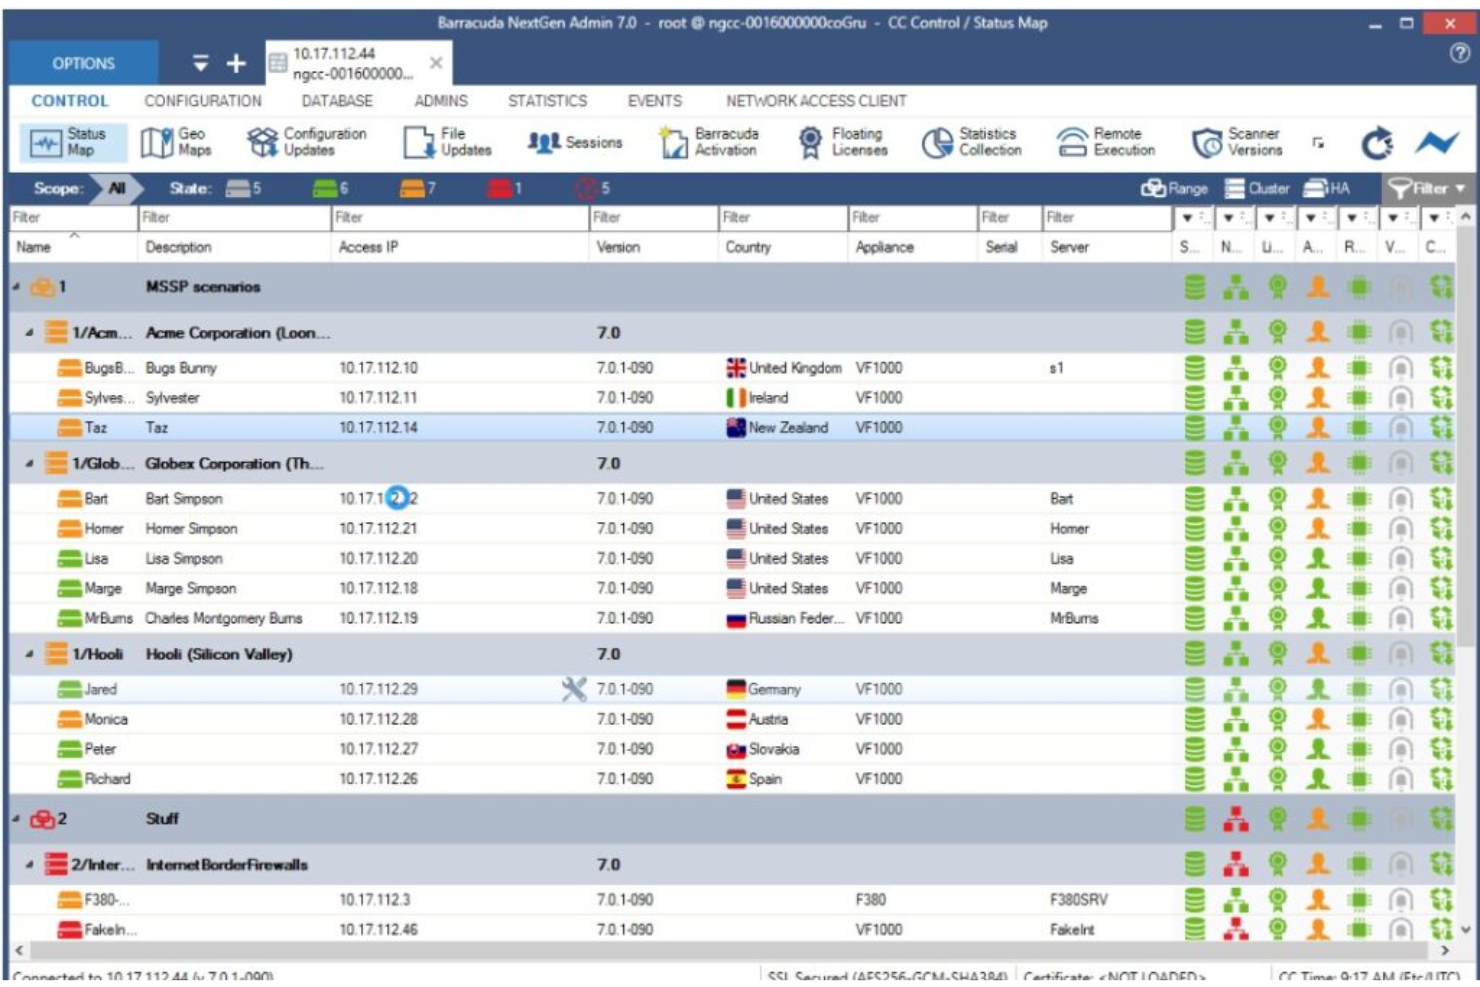The height and width of the screenshot is (987, 1480).
Task: Open Statistics Collection
Action: pyautogui.click(x=972, y=142)
